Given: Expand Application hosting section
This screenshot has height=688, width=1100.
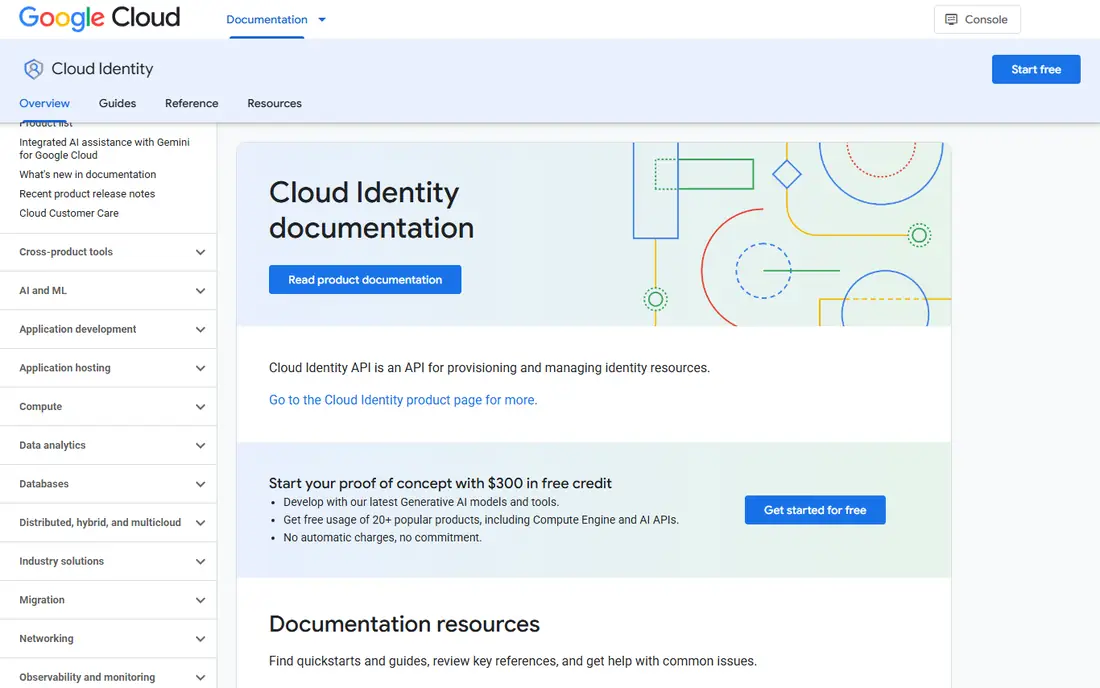Looking at the screenshot, I should point(108,367).
